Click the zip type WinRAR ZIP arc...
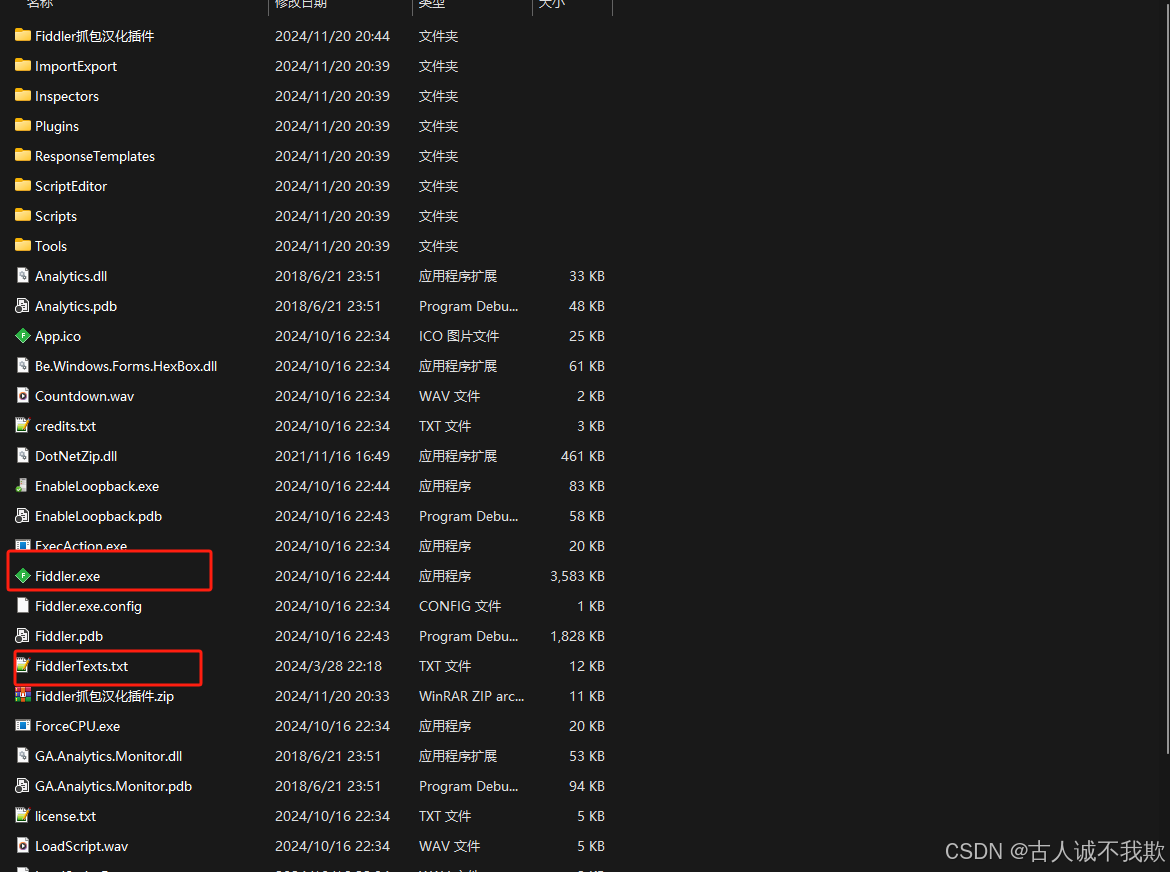Image resolution: width=1170 pixels, height=872 pixels. tap(472, 696)
